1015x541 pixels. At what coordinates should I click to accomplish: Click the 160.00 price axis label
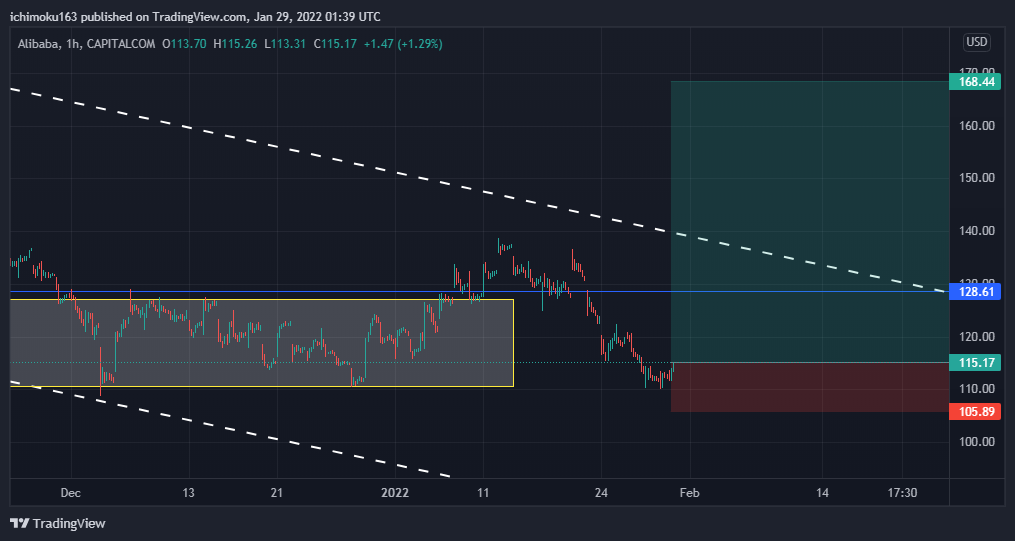click(x=977, y=126)
